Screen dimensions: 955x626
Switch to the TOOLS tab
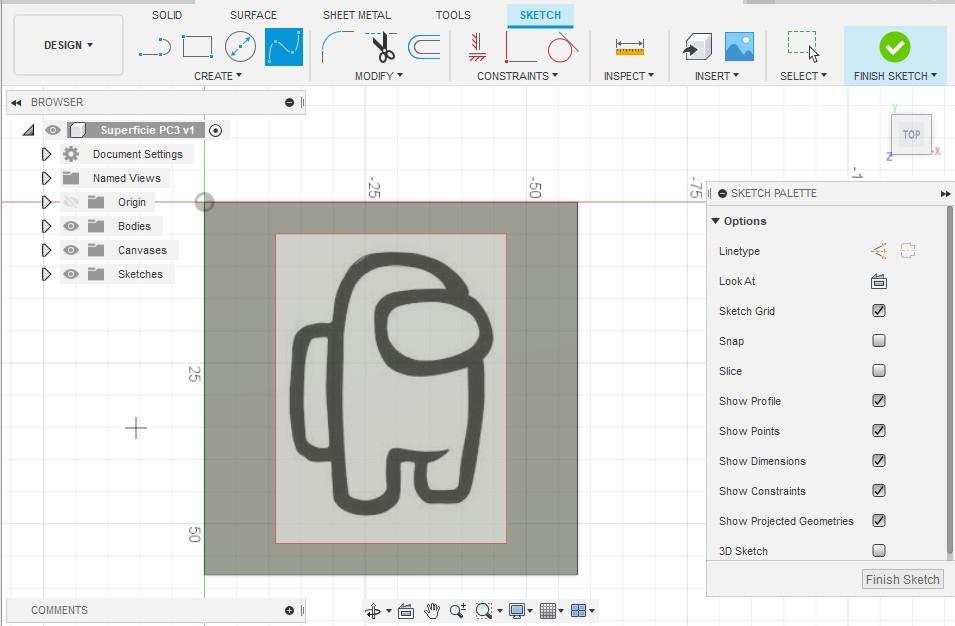453,15
